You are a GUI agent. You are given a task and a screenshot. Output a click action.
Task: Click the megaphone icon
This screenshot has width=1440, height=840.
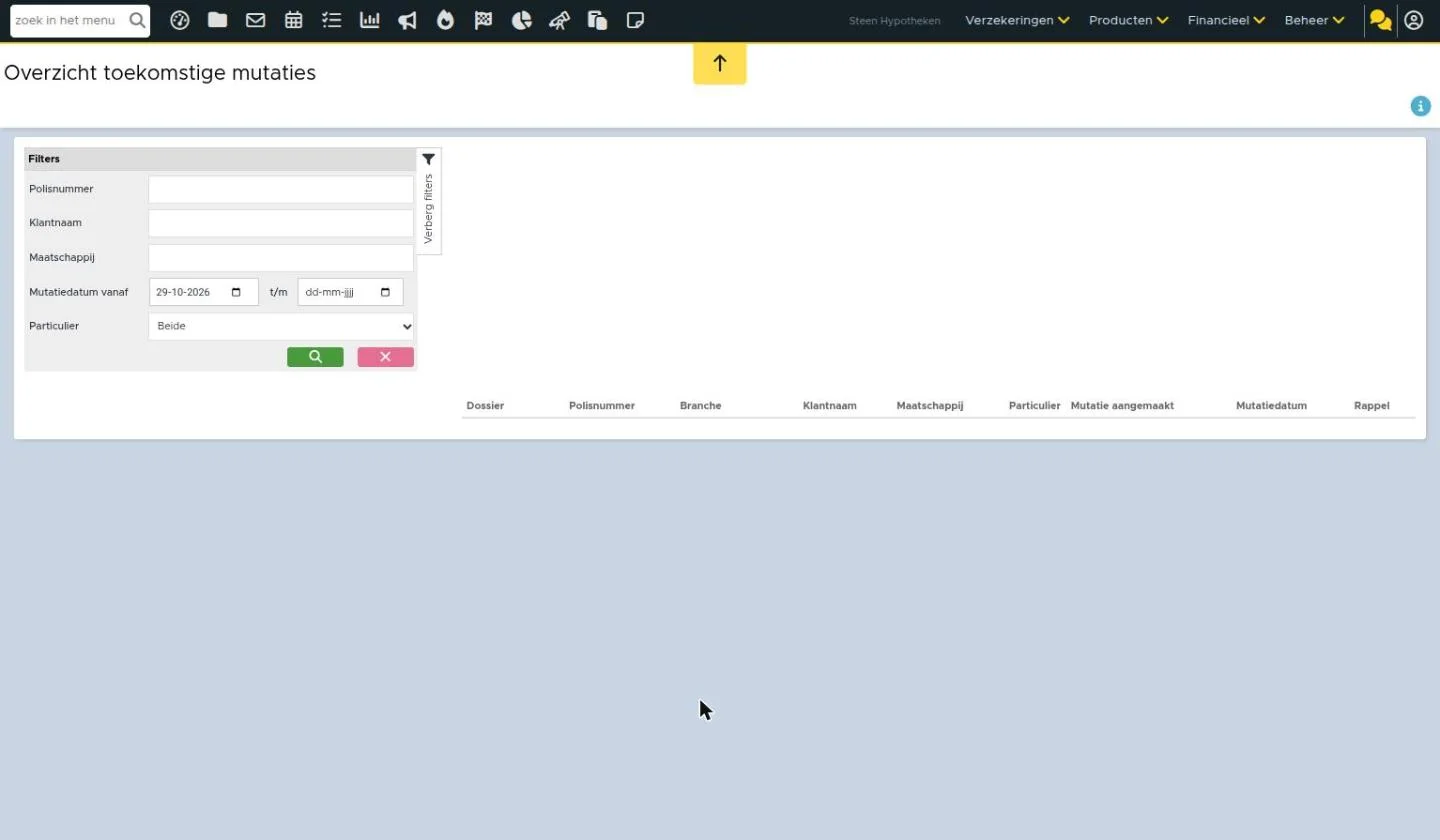click(x=408, y=20)
